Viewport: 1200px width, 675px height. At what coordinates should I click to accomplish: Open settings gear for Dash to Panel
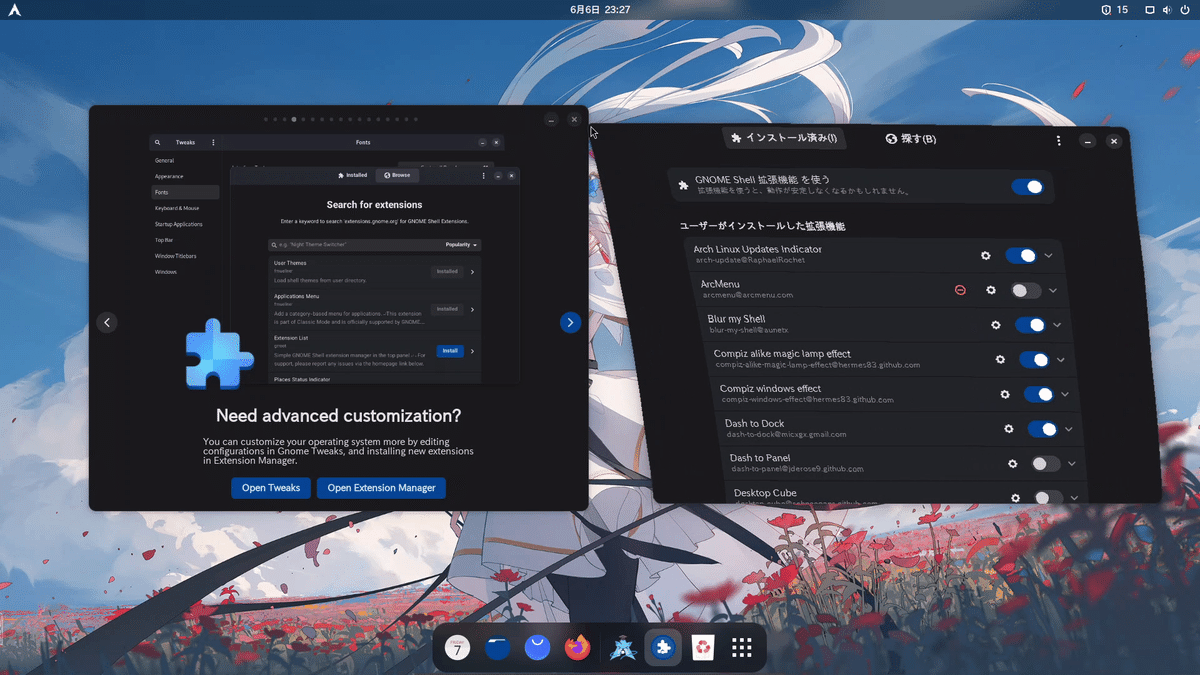tap(1012, 464)
